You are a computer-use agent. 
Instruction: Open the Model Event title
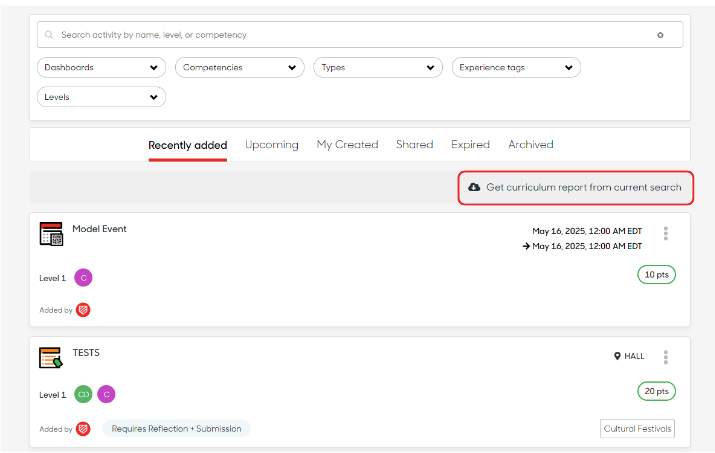click(99, 229)
